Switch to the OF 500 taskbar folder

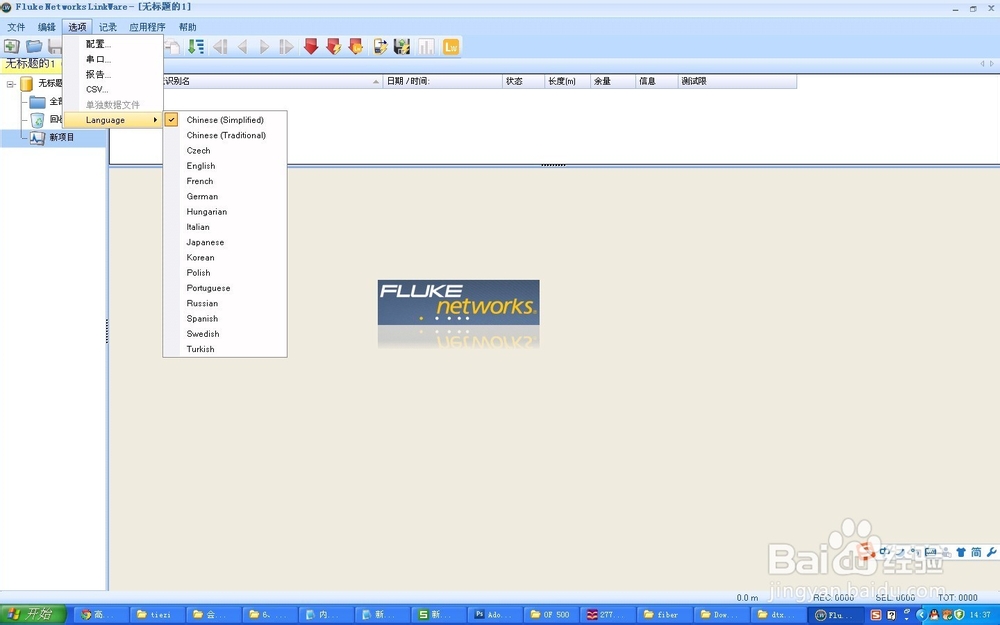click(552, 614)
